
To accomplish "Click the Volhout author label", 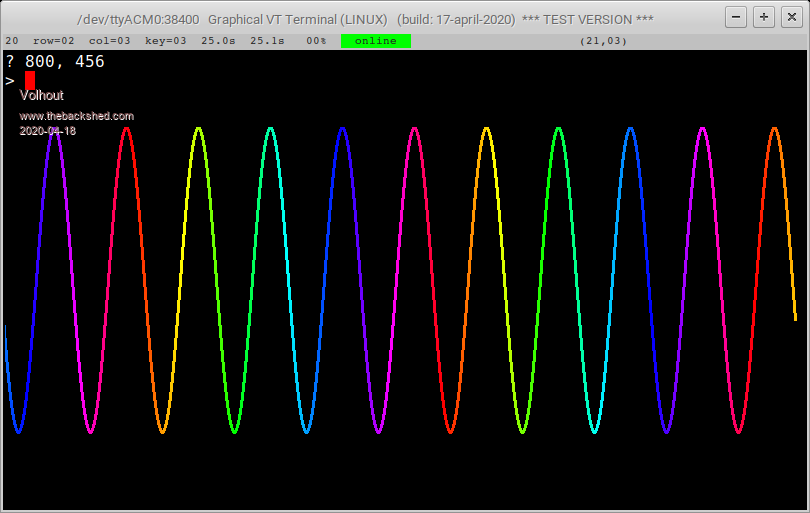I will coord(42,96).
